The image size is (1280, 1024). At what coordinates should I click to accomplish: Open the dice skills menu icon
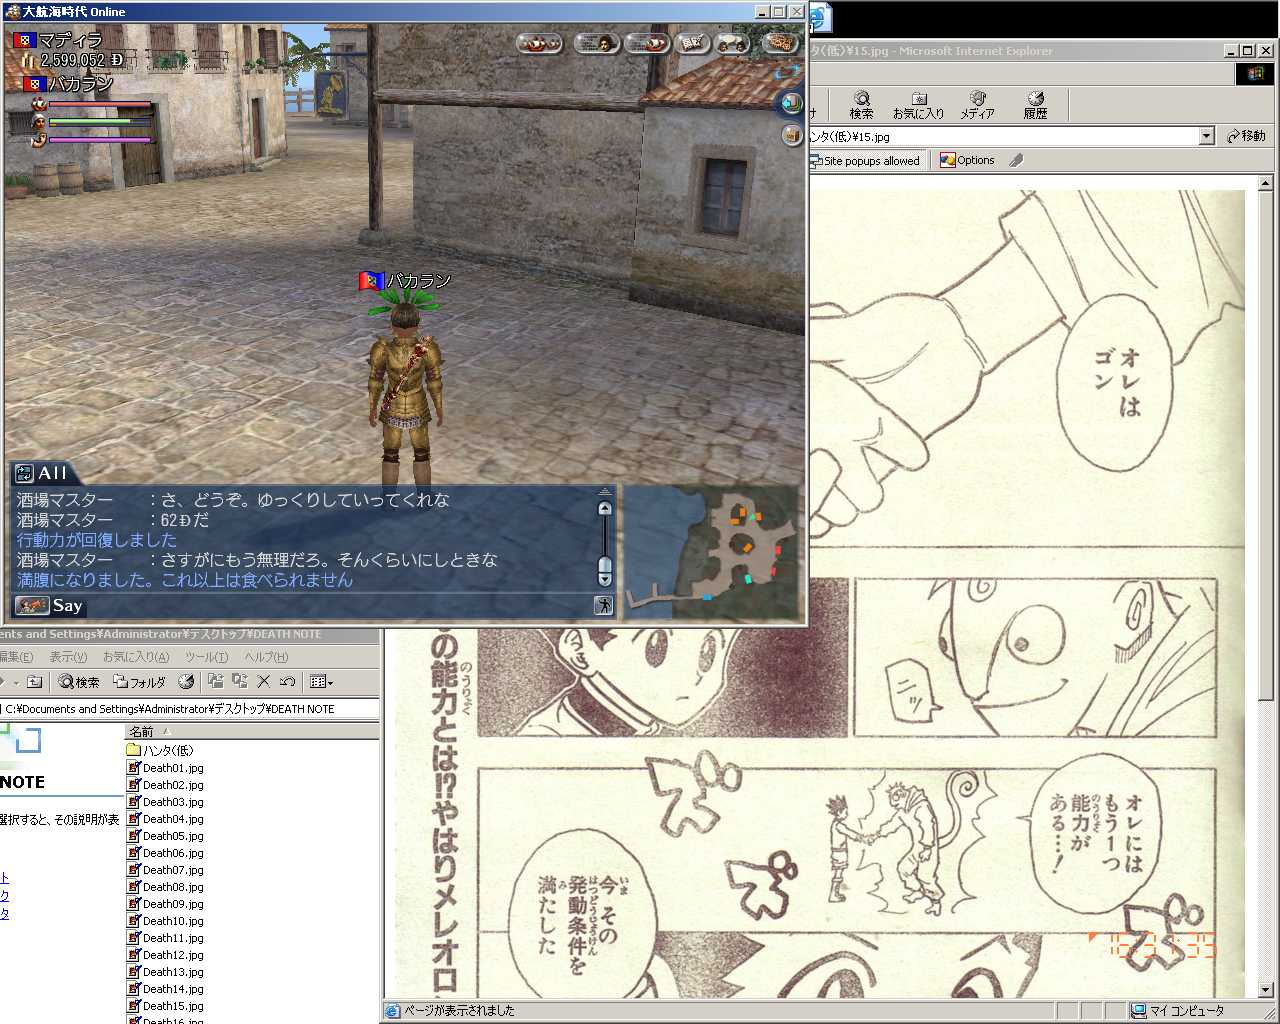pyautogui.click(x=693, y=43)
